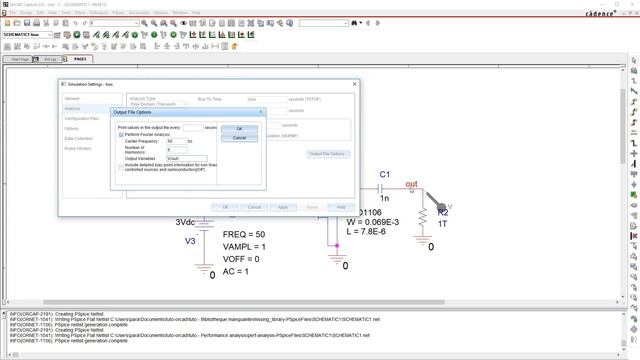Pick the Place Wire tool
Viewport: 640px width, 360px height.
point(634,81)
